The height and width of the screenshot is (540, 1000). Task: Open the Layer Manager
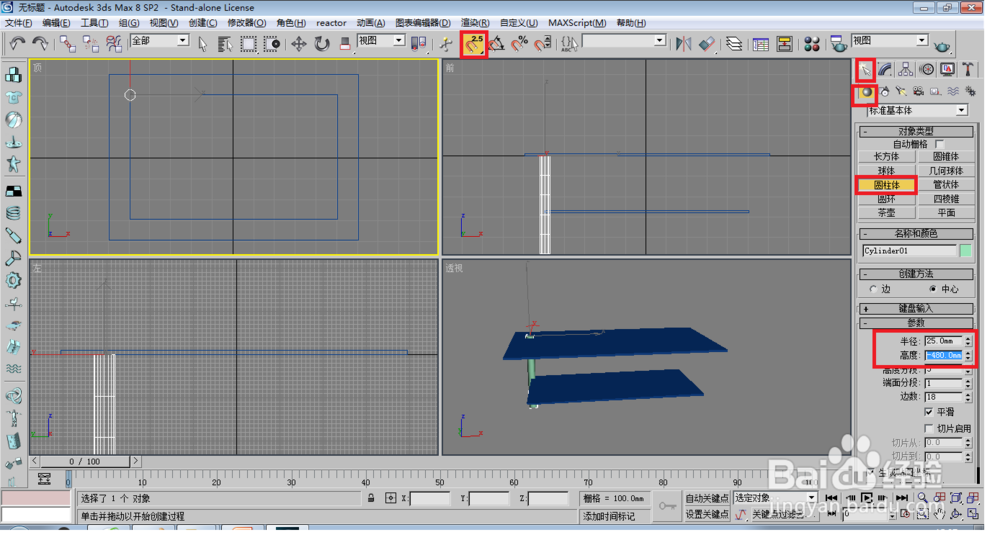click(x=734, y=43)
